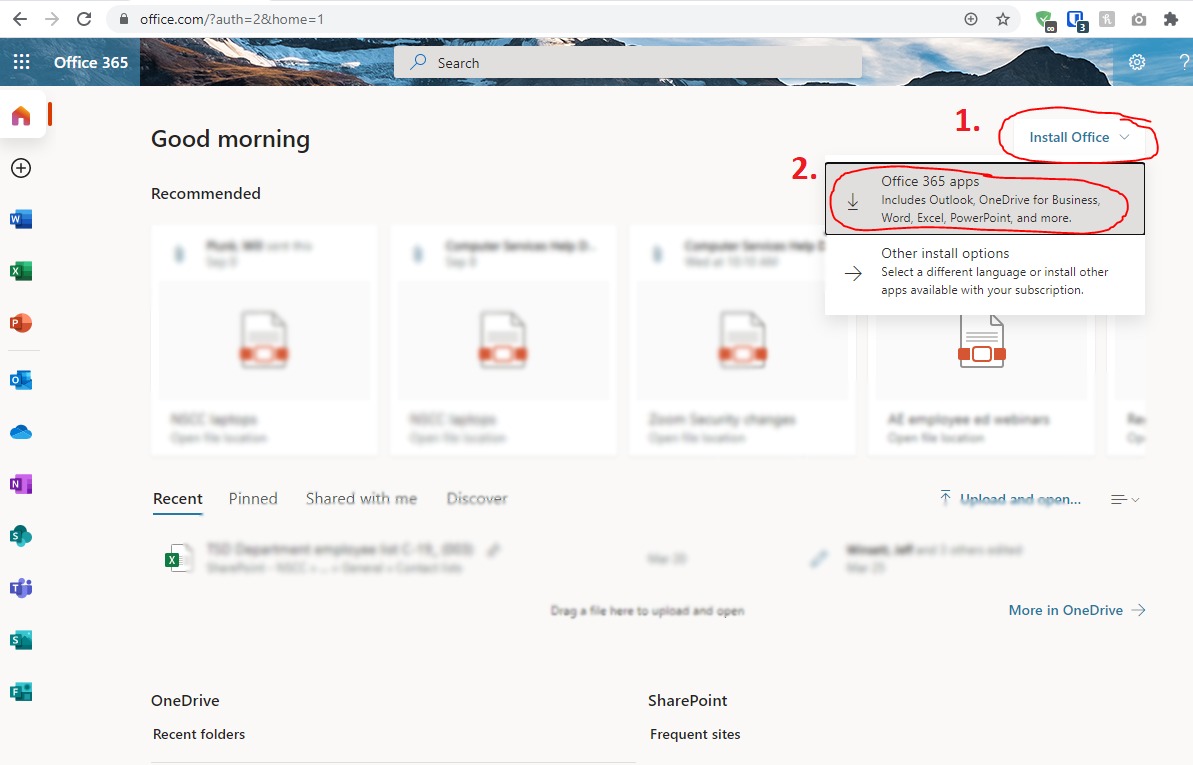This screenshot has width=1193, height=765.
Task: Click the SharePoint section heading
Action: (x=688, y=700)
